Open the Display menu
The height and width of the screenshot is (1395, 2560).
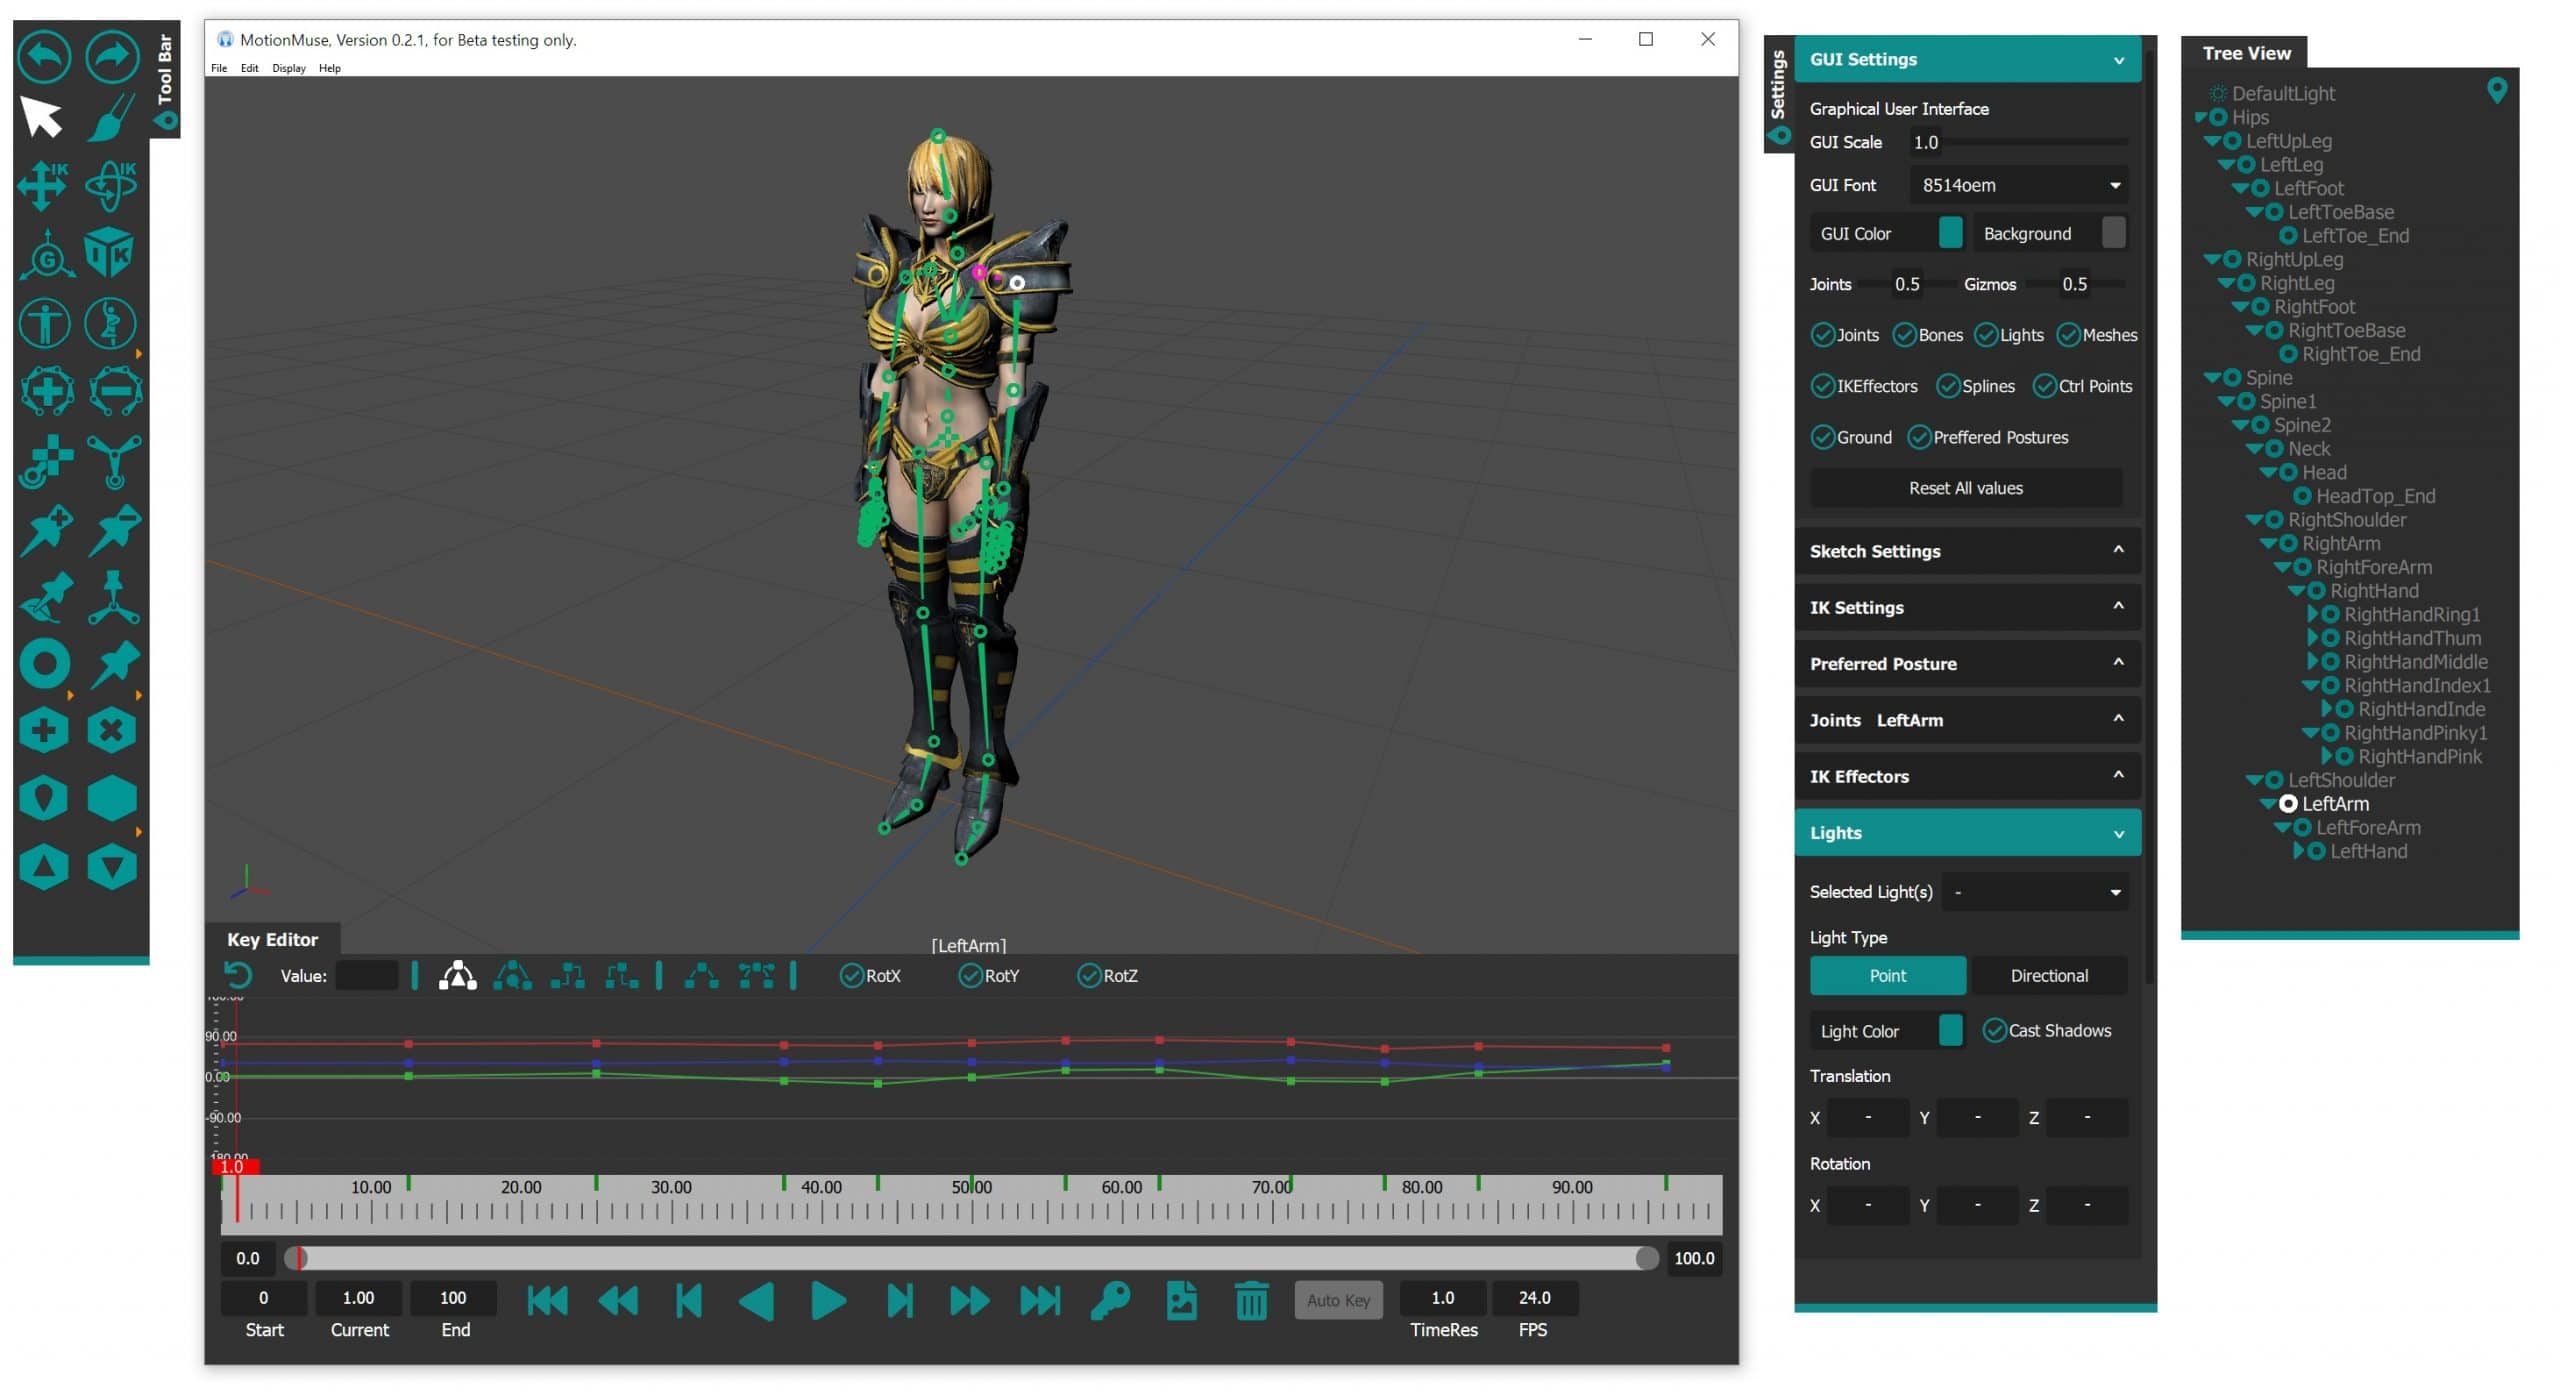pyautogui.click(x=289, y=68)
